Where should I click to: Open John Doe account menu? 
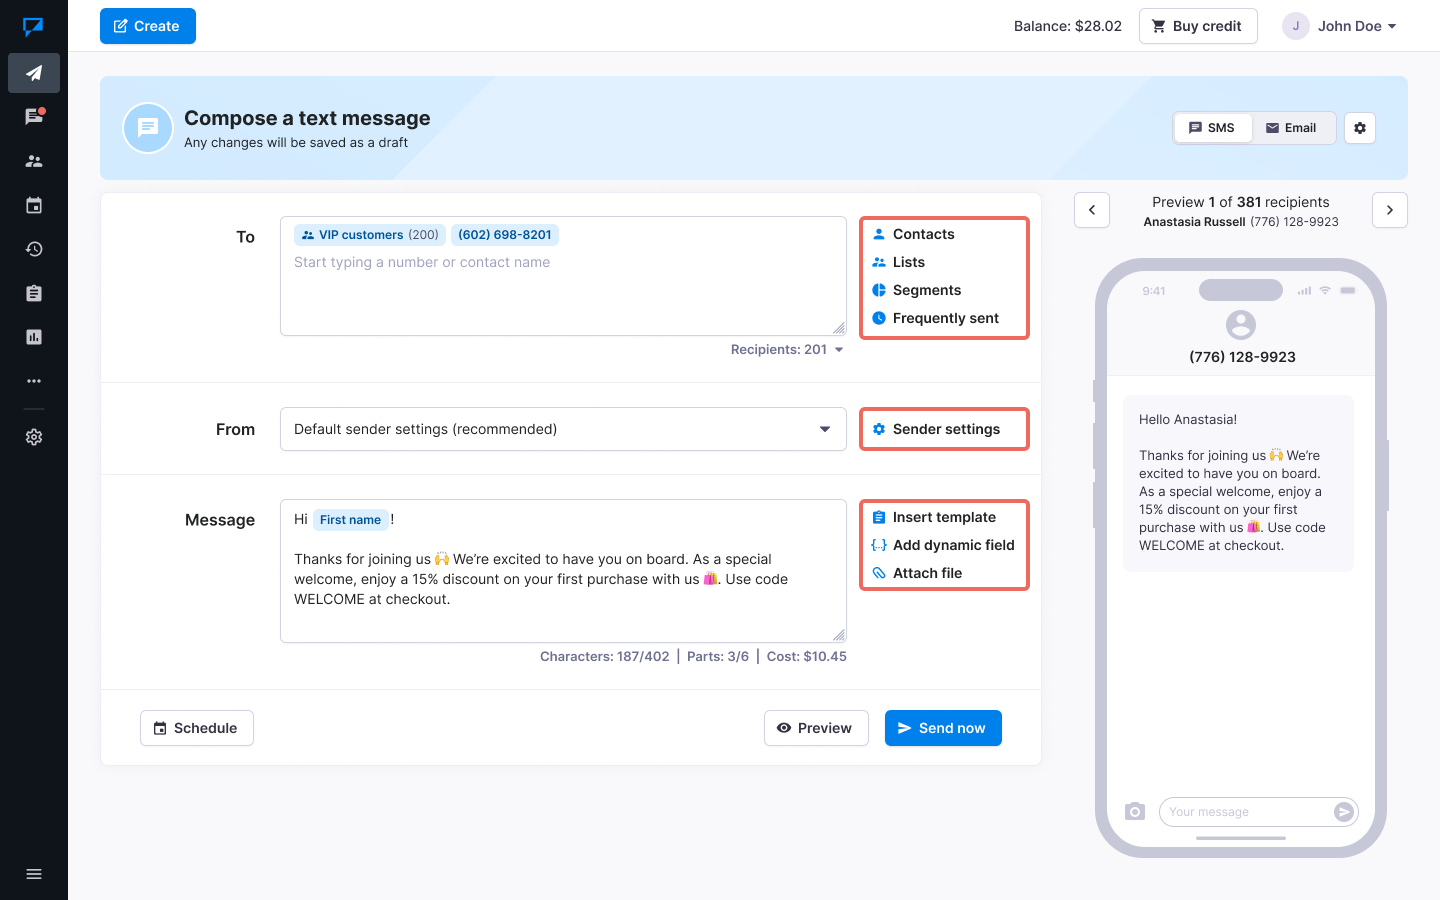point(1340,26)
